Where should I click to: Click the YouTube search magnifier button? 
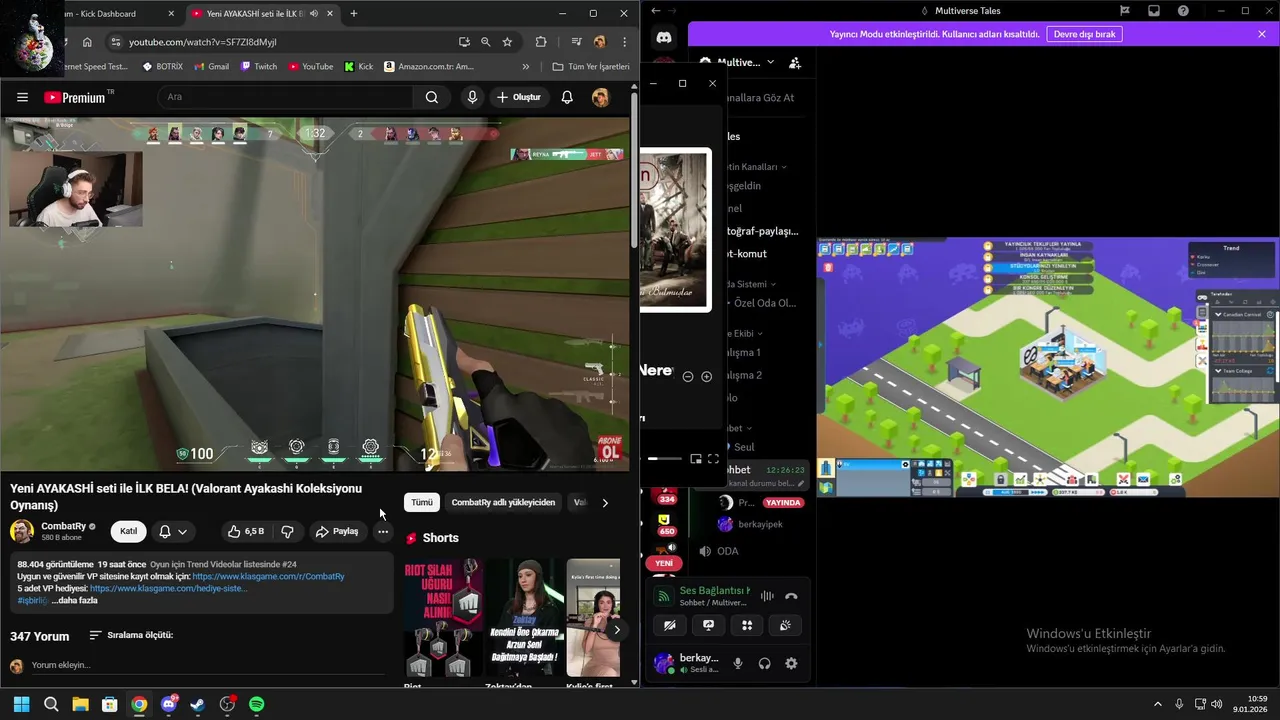(x=431, y=97)
